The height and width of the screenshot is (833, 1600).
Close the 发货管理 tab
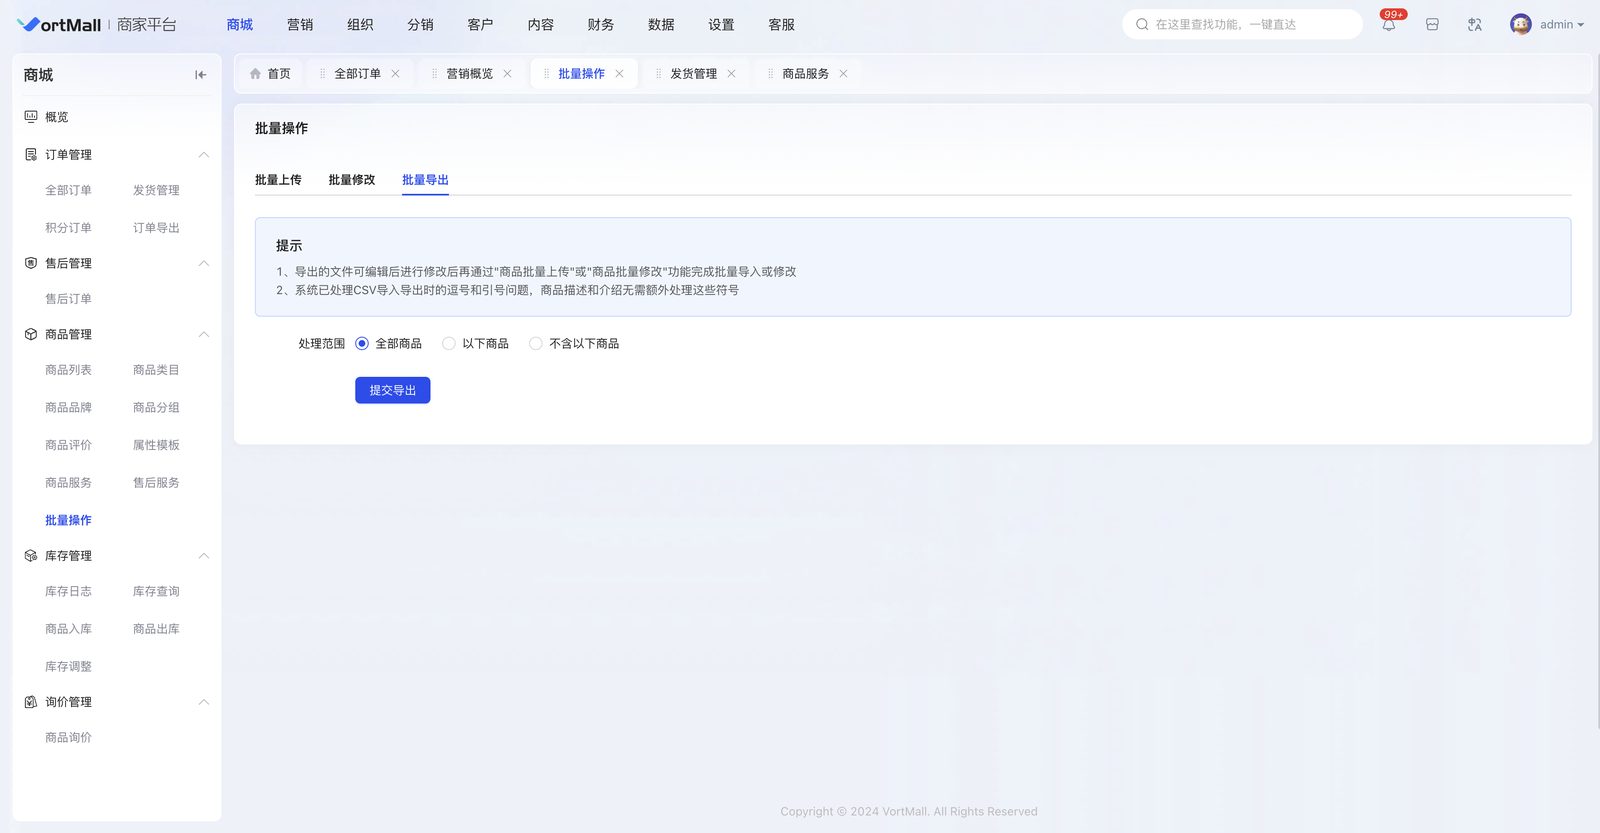(732, 74)
